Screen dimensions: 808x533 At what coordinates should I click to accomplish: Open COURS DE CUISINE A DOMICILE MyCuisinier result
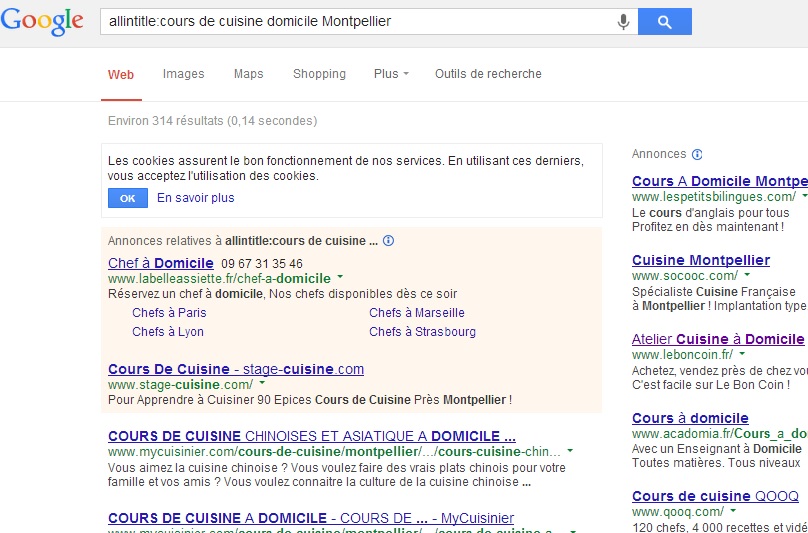311,518
